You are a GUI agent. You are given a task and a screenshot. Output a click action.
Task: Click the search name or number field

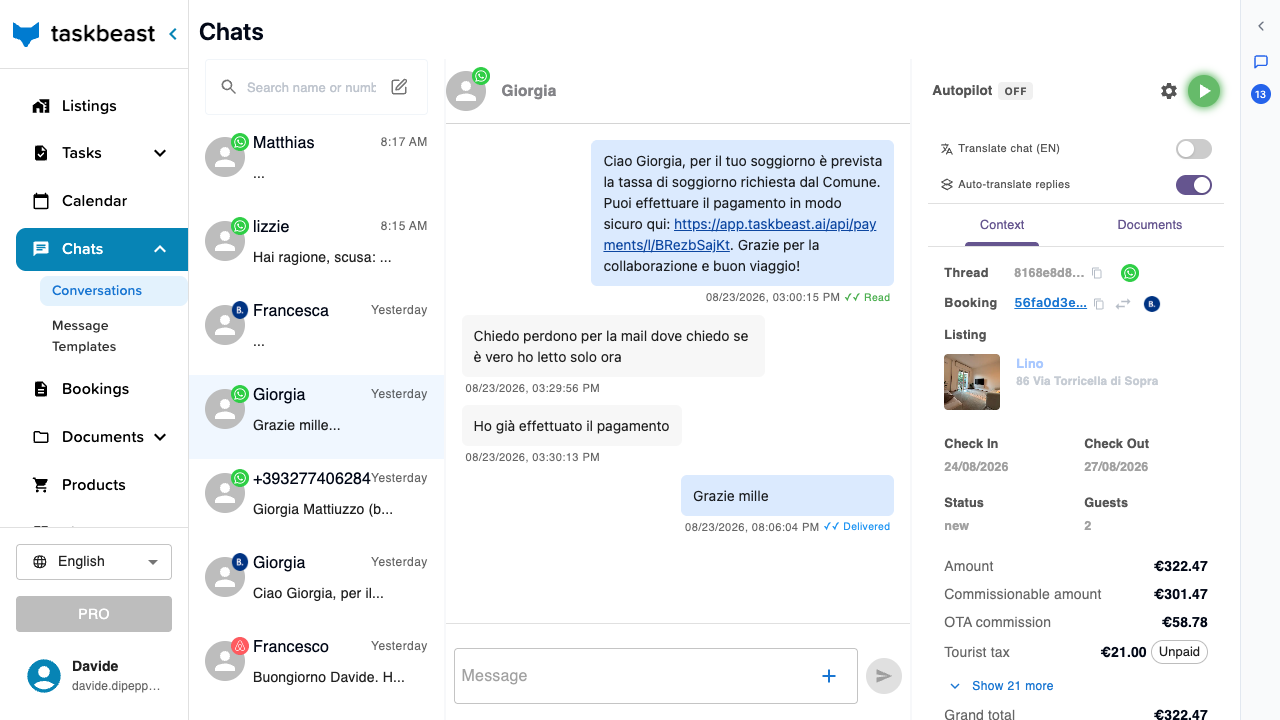(311, 87)
